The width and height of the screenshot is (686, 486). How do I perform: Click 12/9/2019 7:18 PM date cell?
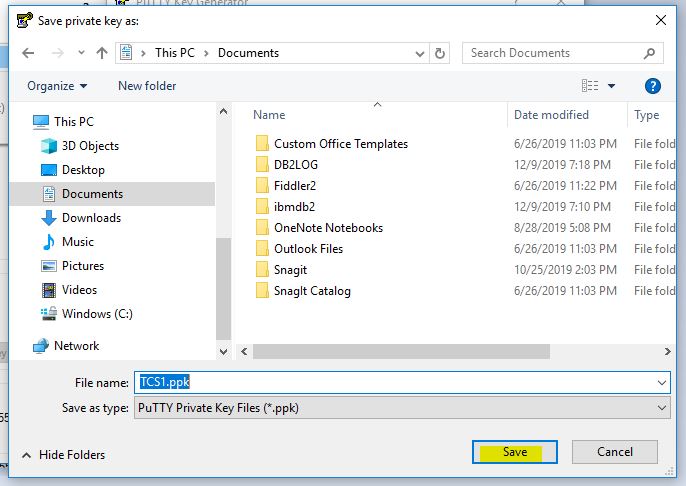click(x=562, y=165)
